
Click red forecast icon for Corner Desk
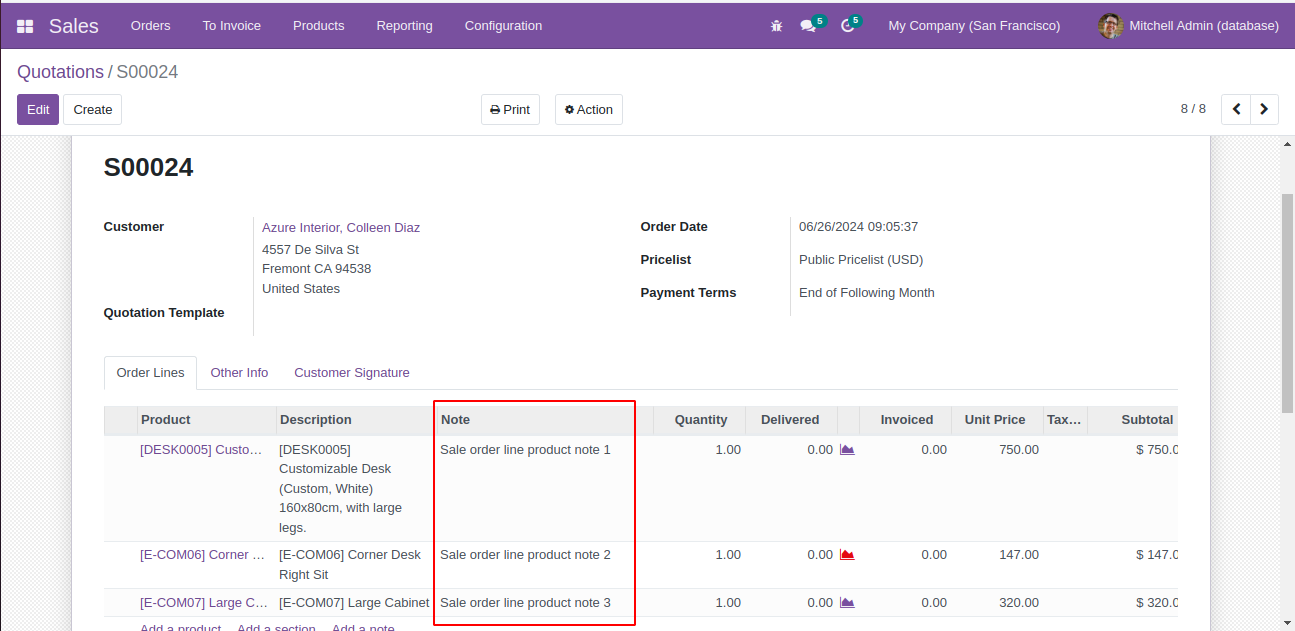point(847,555)
